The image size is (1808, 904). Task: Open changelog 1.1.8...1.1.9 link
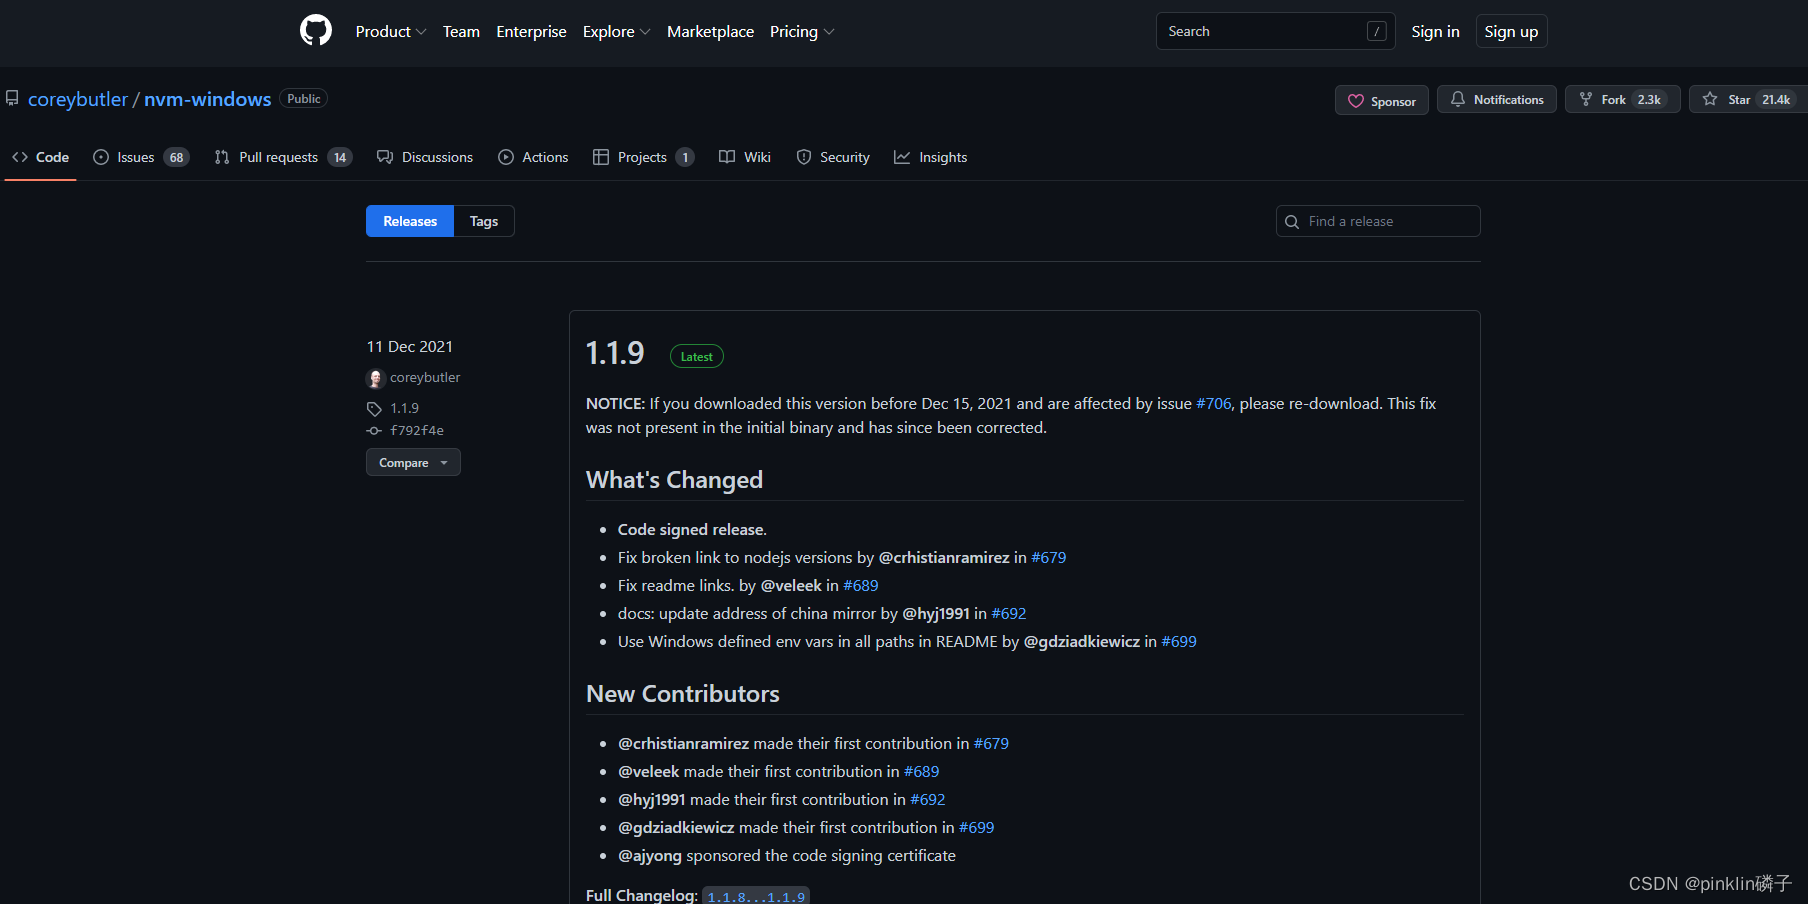coord(756,897)
